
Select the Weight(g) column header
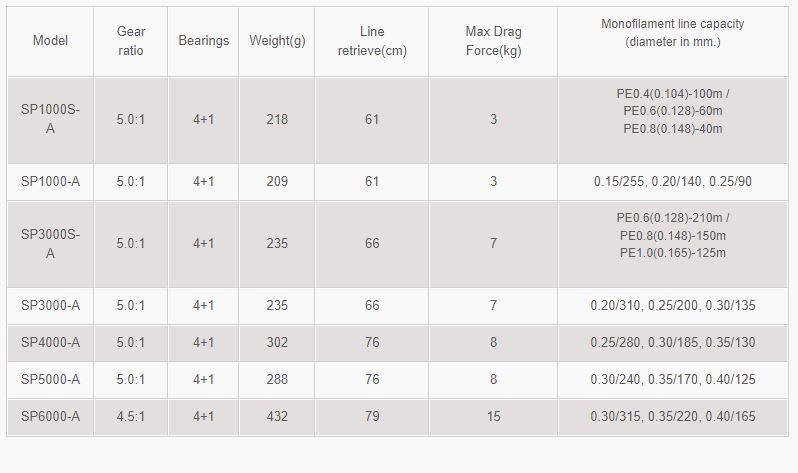277,41
